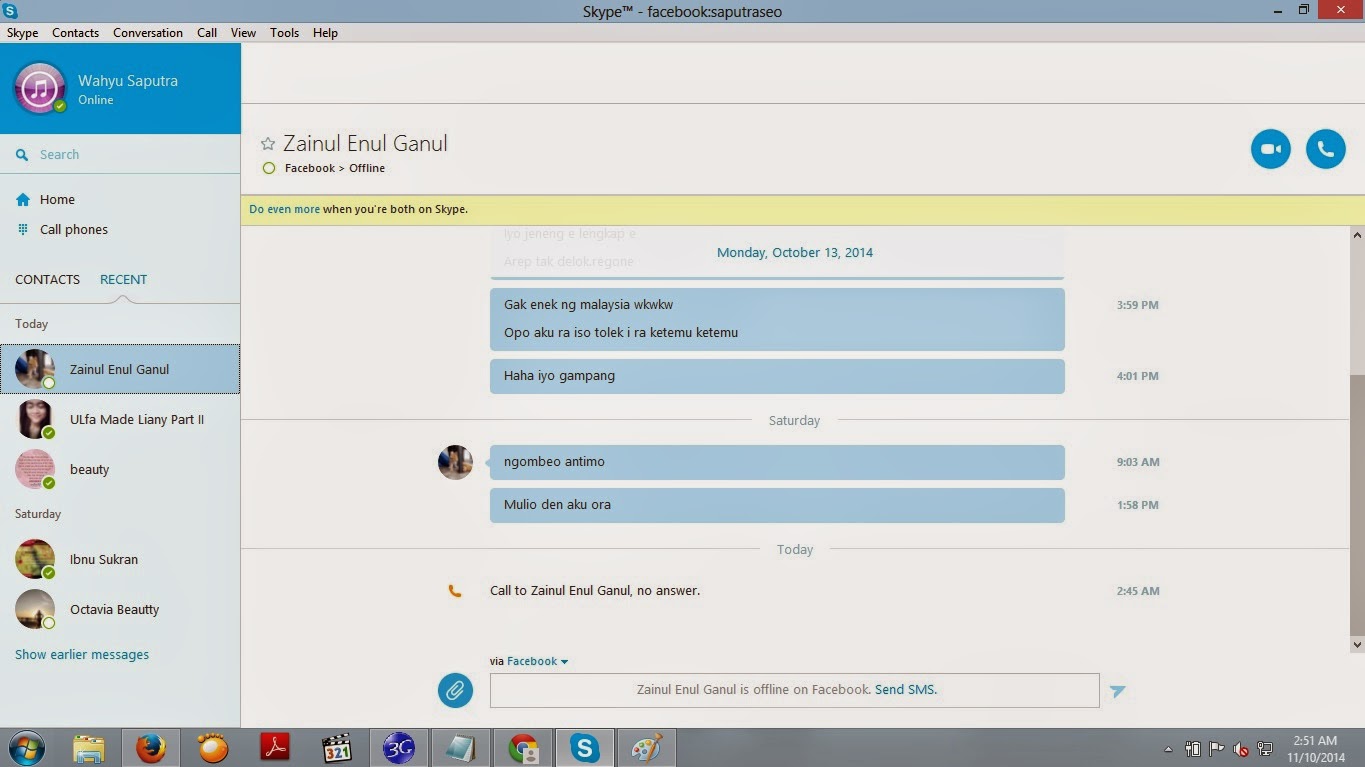This screenshot has width=1365, height=767.
Task: Click the 'Facebook > Offline' status line
Action: pos(335,168)
